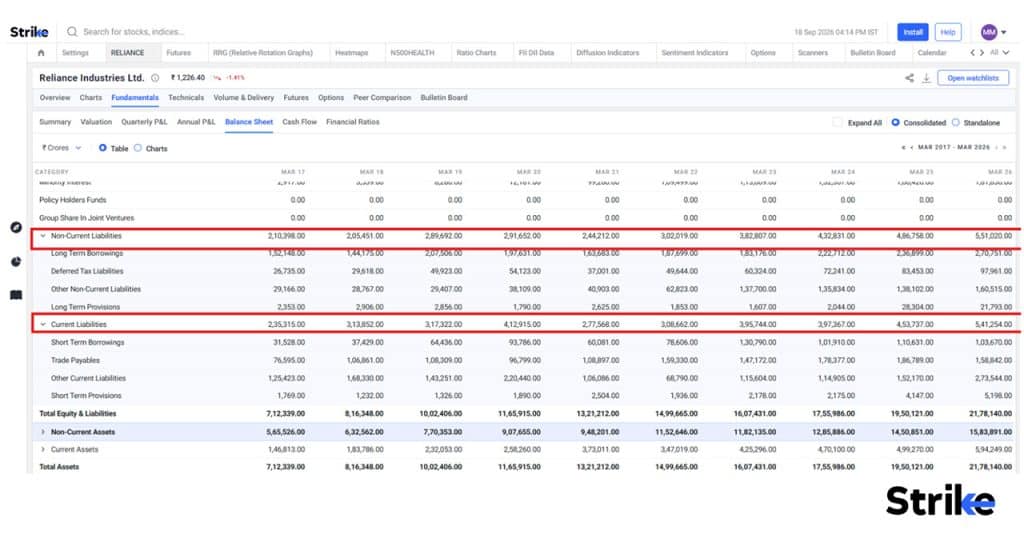
Task: Open the Volume & Delivery section
Action: pos(244,98)
